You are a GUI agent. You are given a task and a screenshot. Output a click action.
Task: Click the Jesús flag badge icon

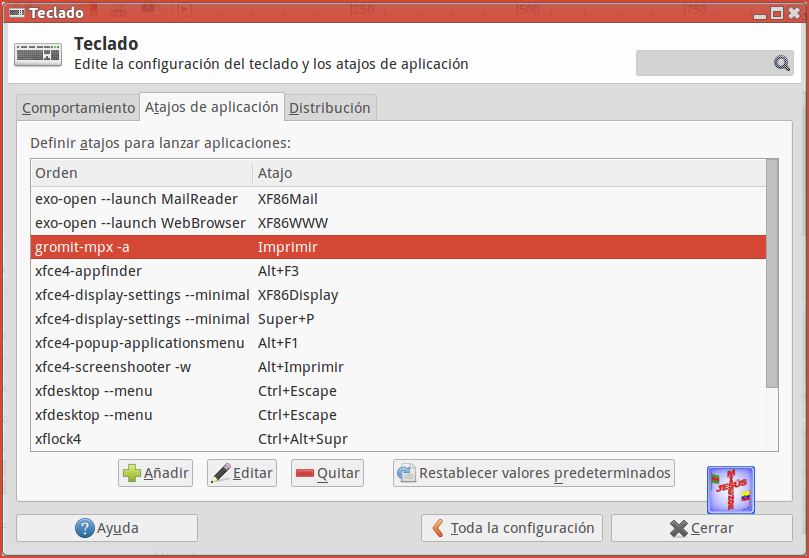tap(731, 490)
